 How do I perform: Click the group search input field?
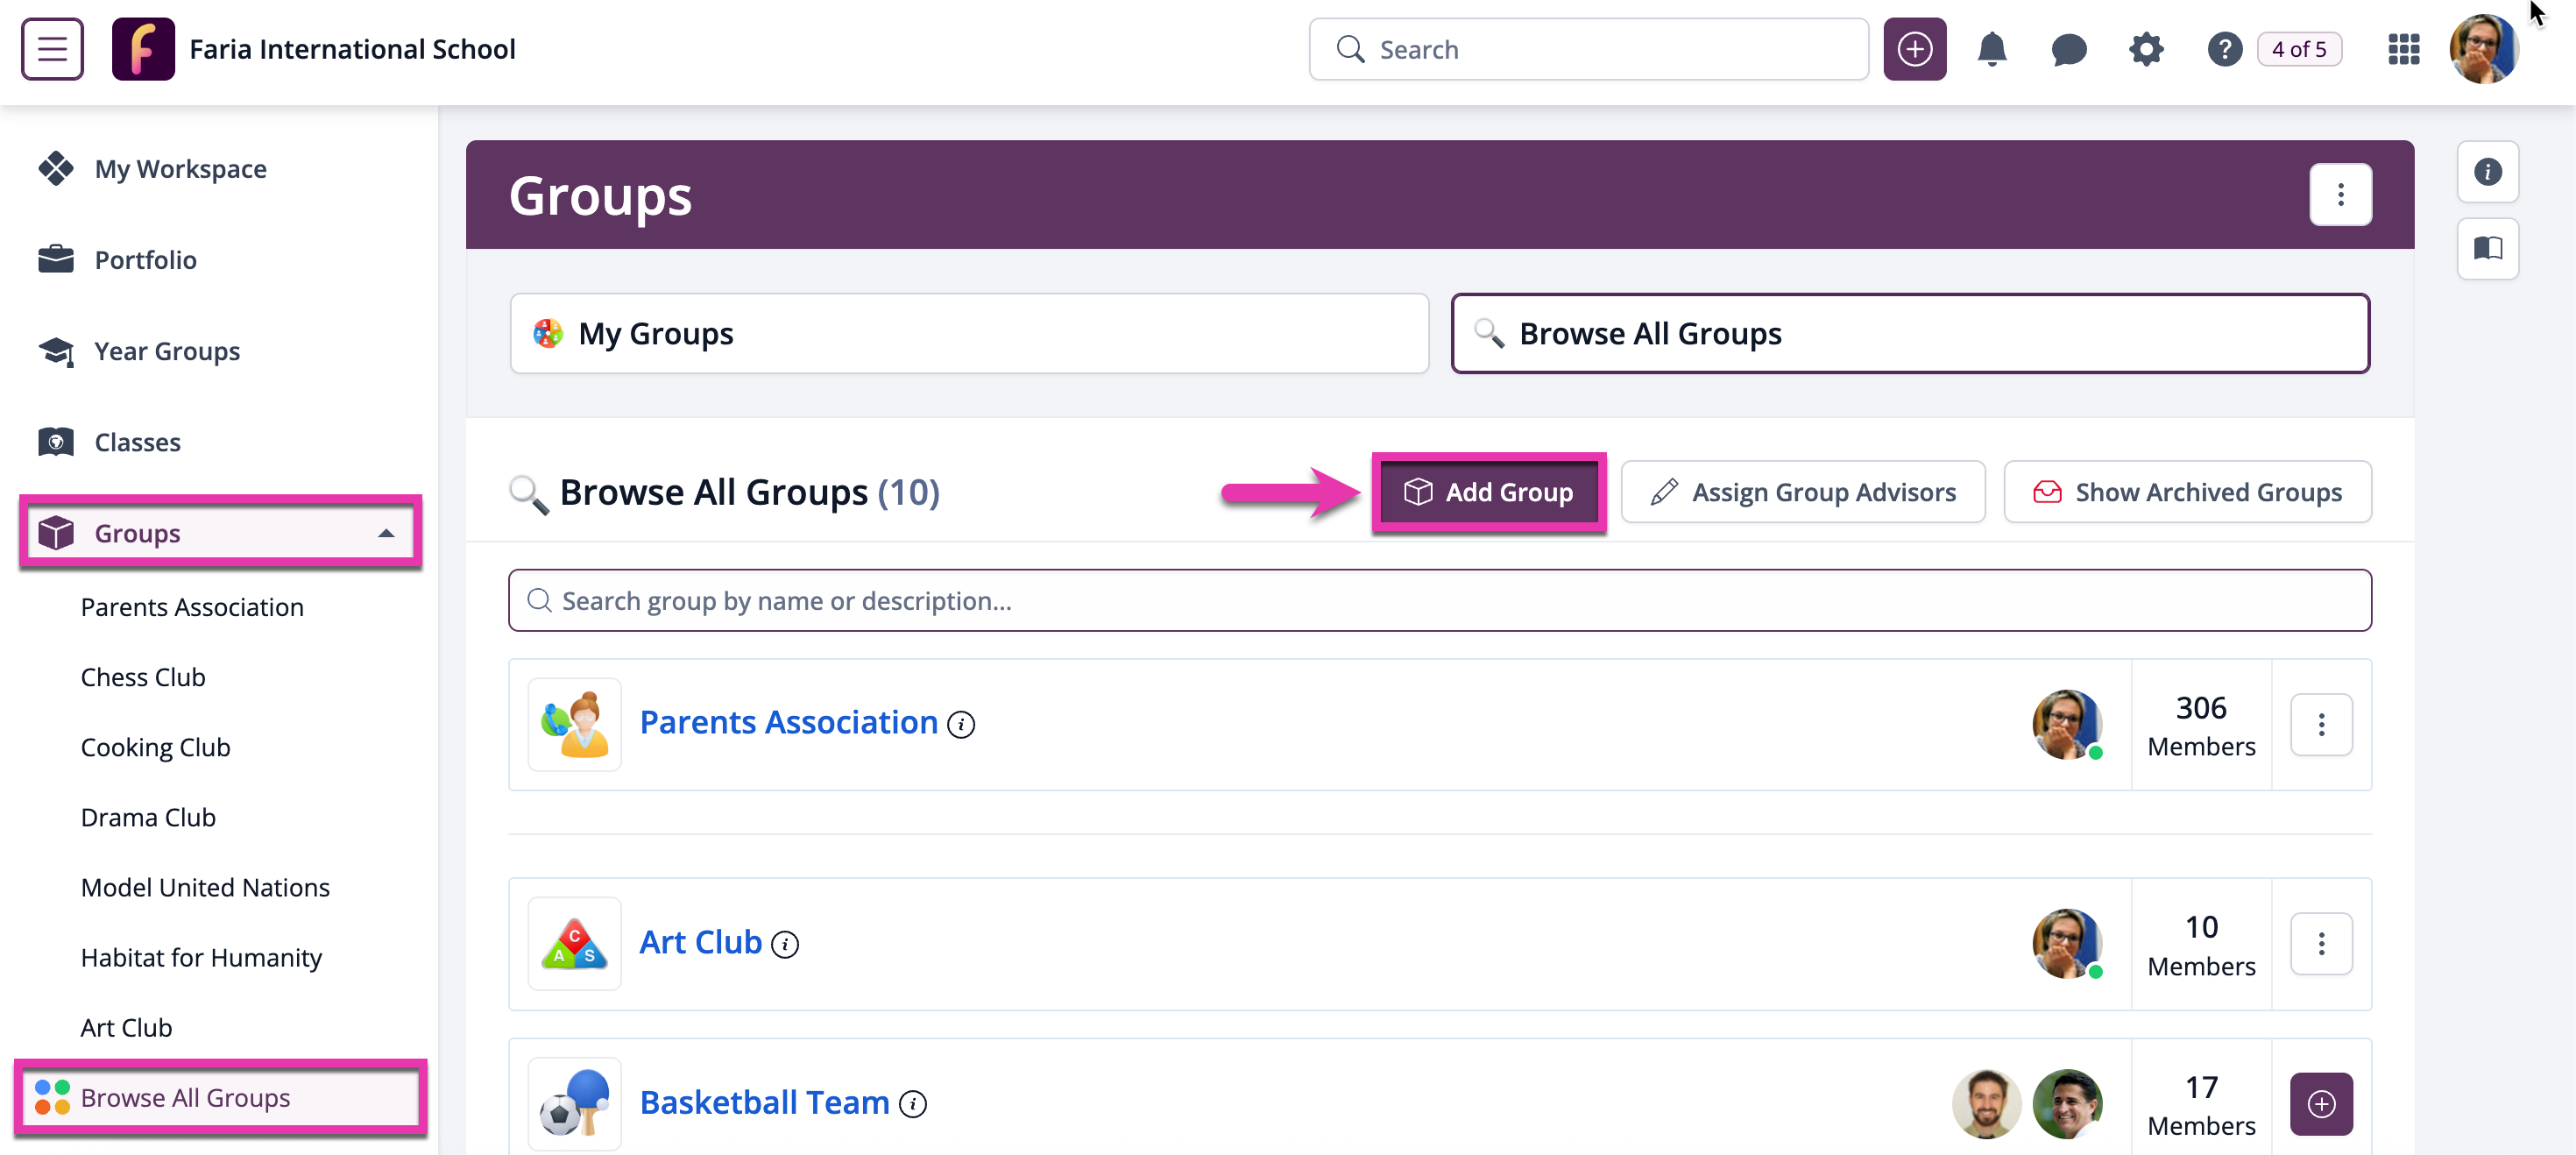coord(1439,599)
